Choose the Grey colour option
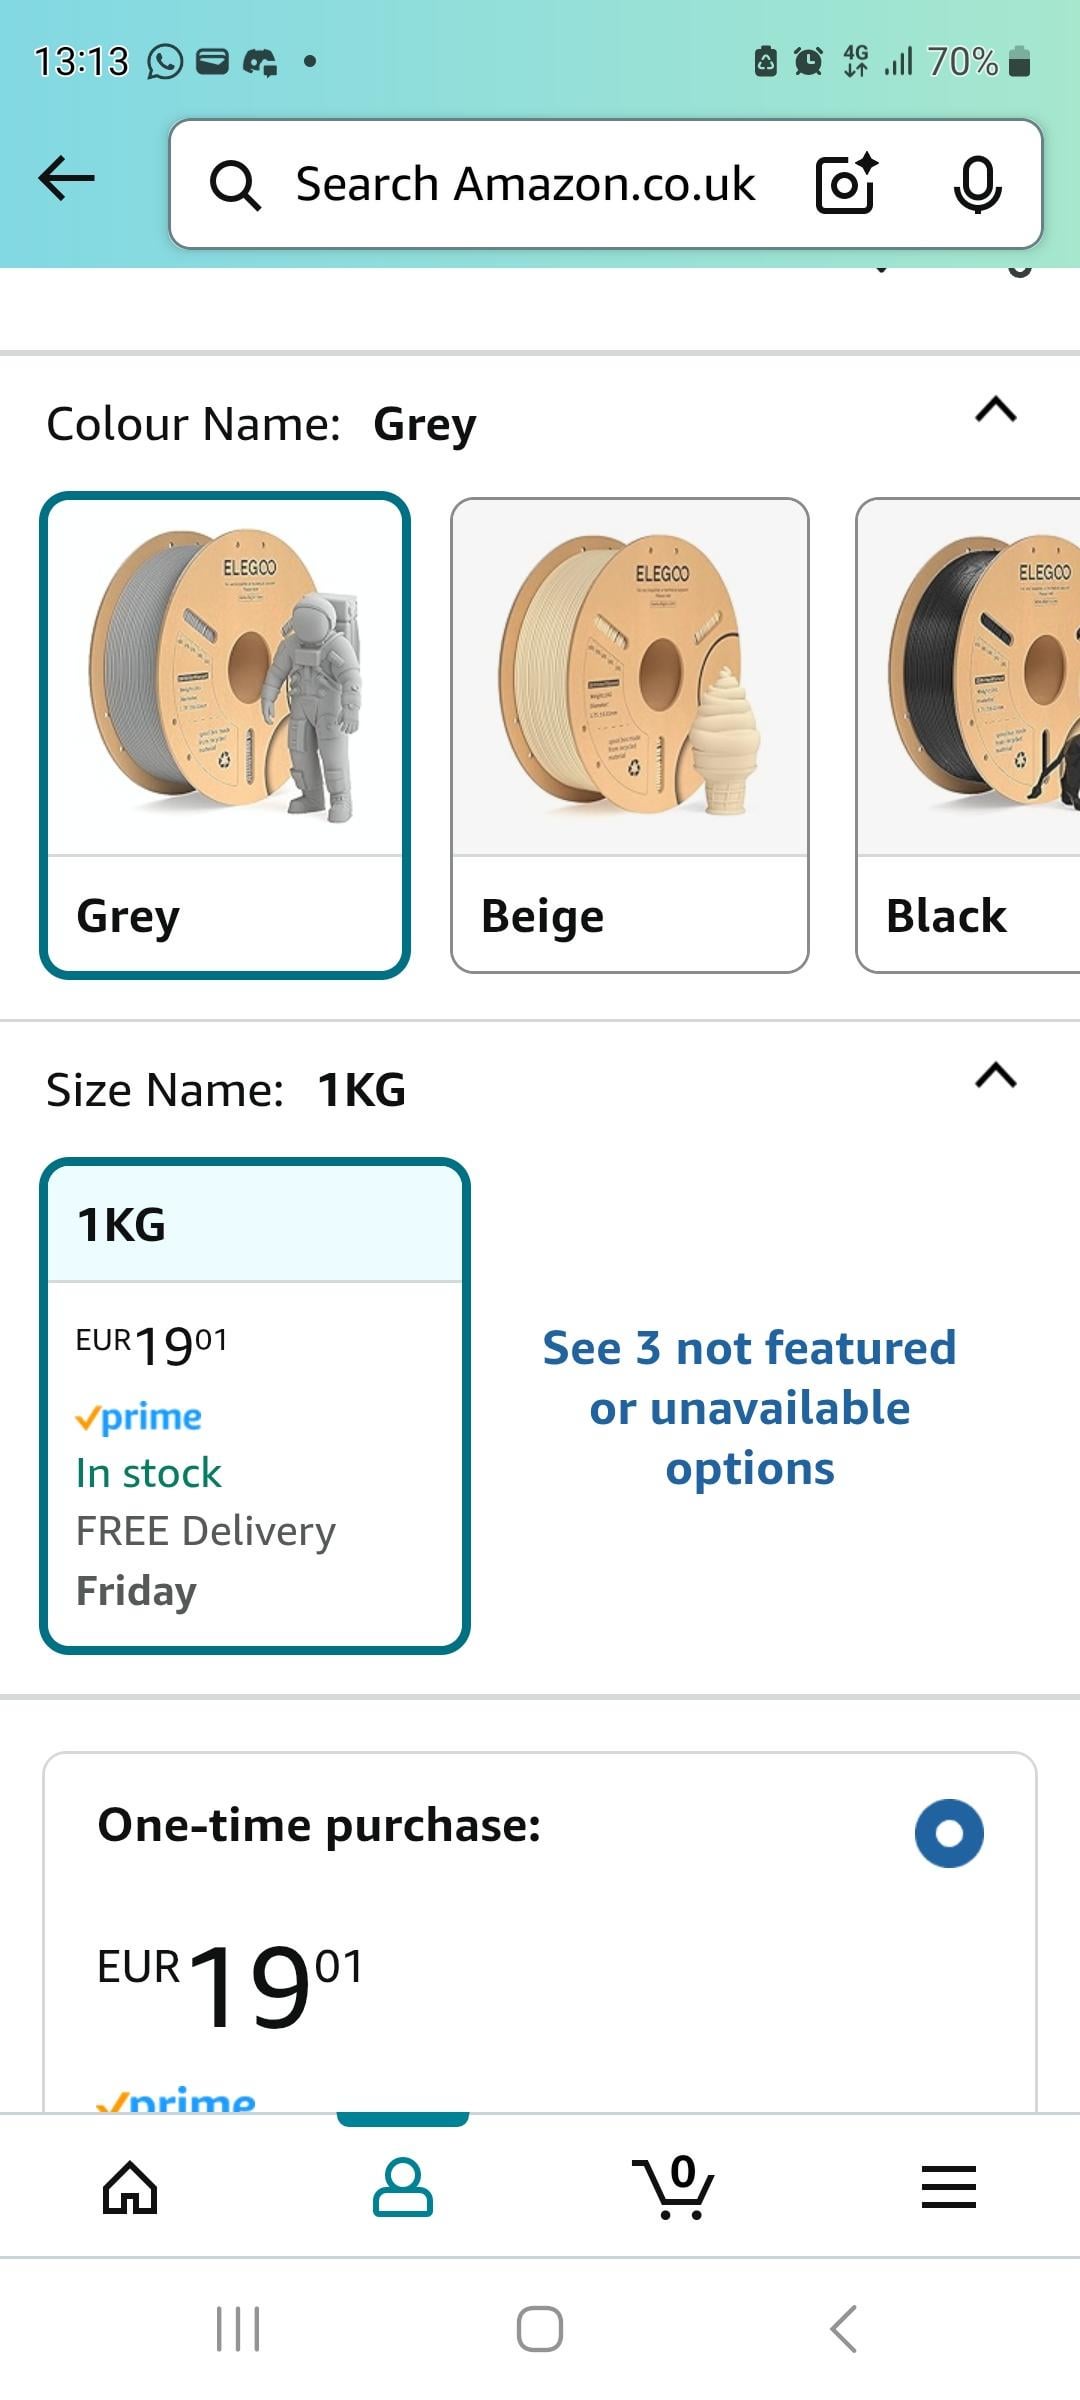Viewport: 1080px width, 2400px height. tap(225, 735)
